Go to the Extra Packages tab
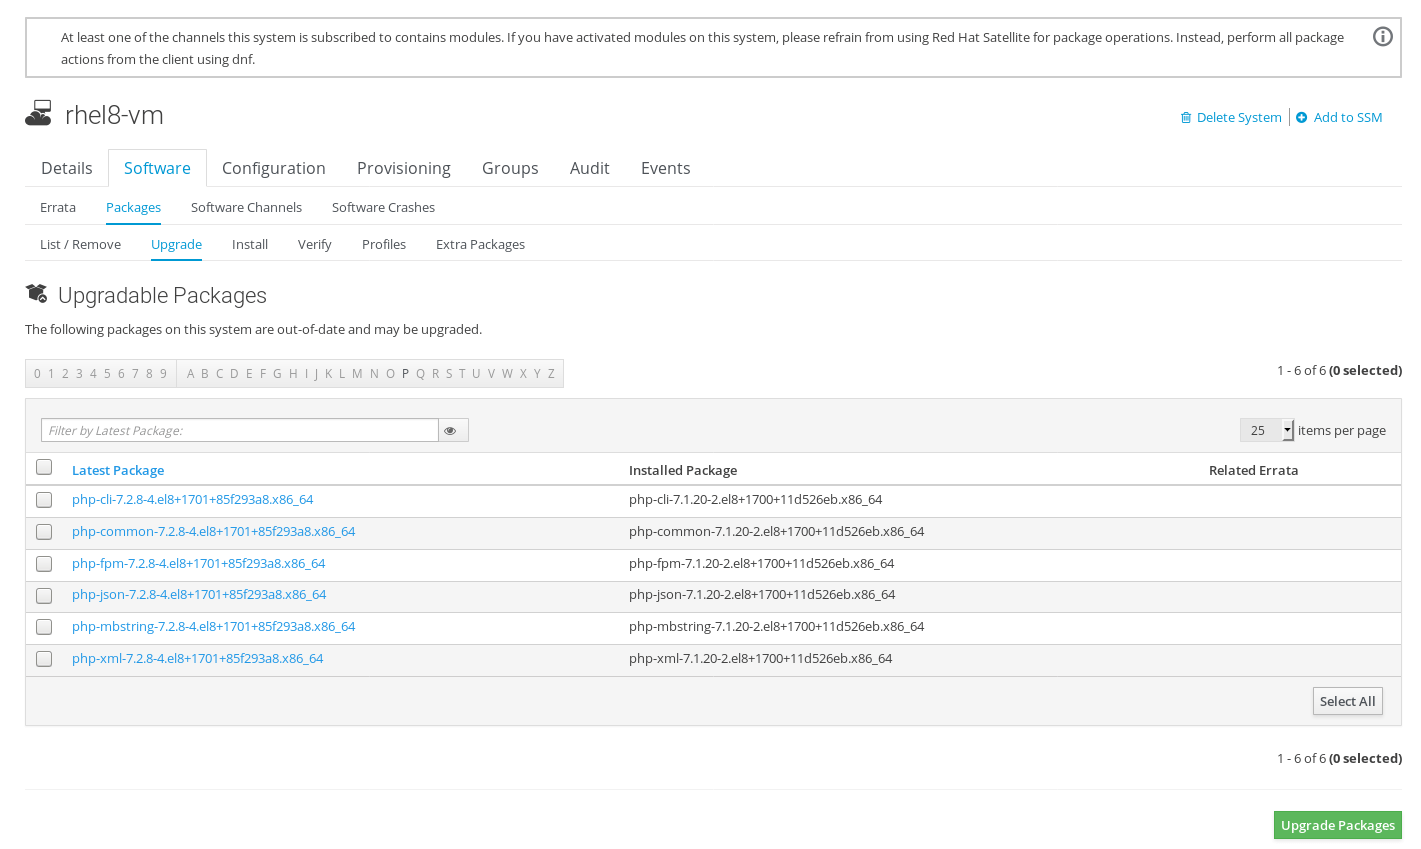 pyautogui.click(x=480, y=245)
